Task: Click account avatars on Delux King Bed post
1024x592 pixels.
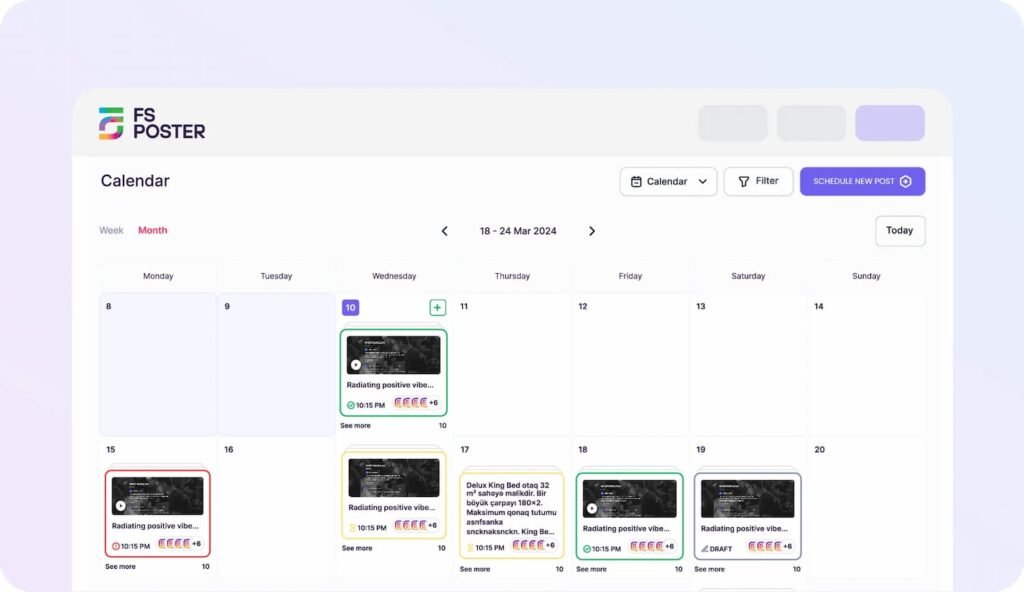Action: pos(528,545)
